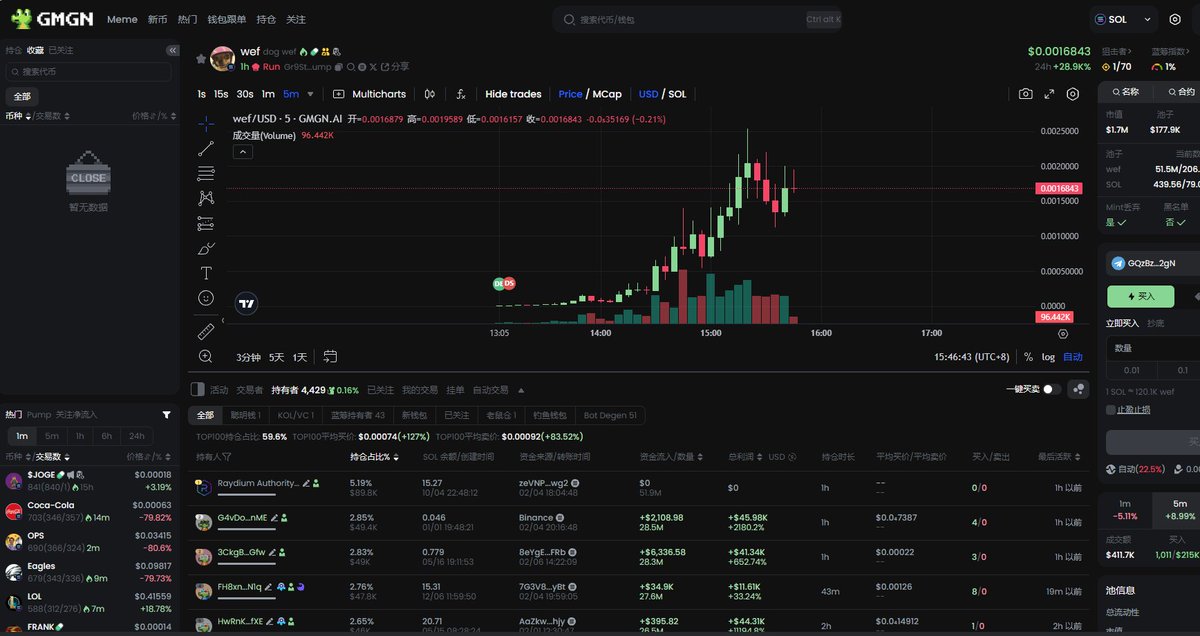The height and width of the screenshot is (636, 1200).
Task: Click the TradingView logo on chart
Action: [246, 303]
